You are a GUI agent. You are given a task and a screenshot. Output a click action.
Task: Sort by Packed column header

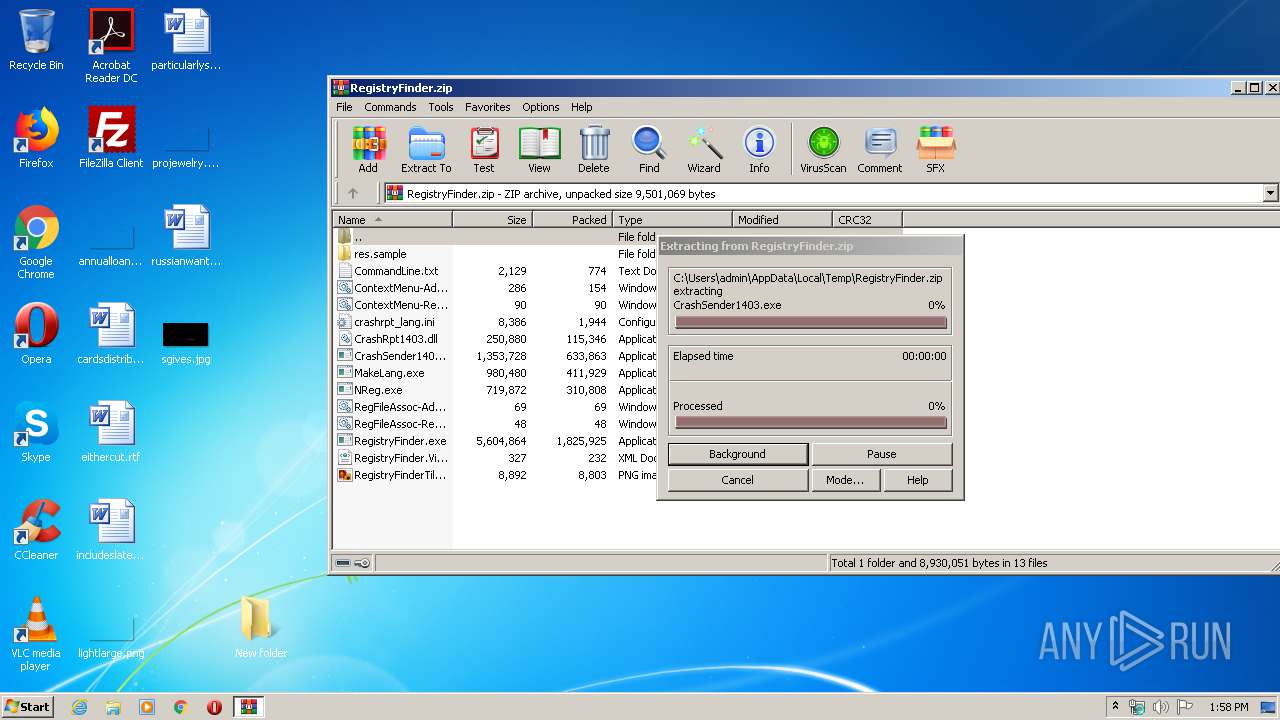(x=572, y=220)
